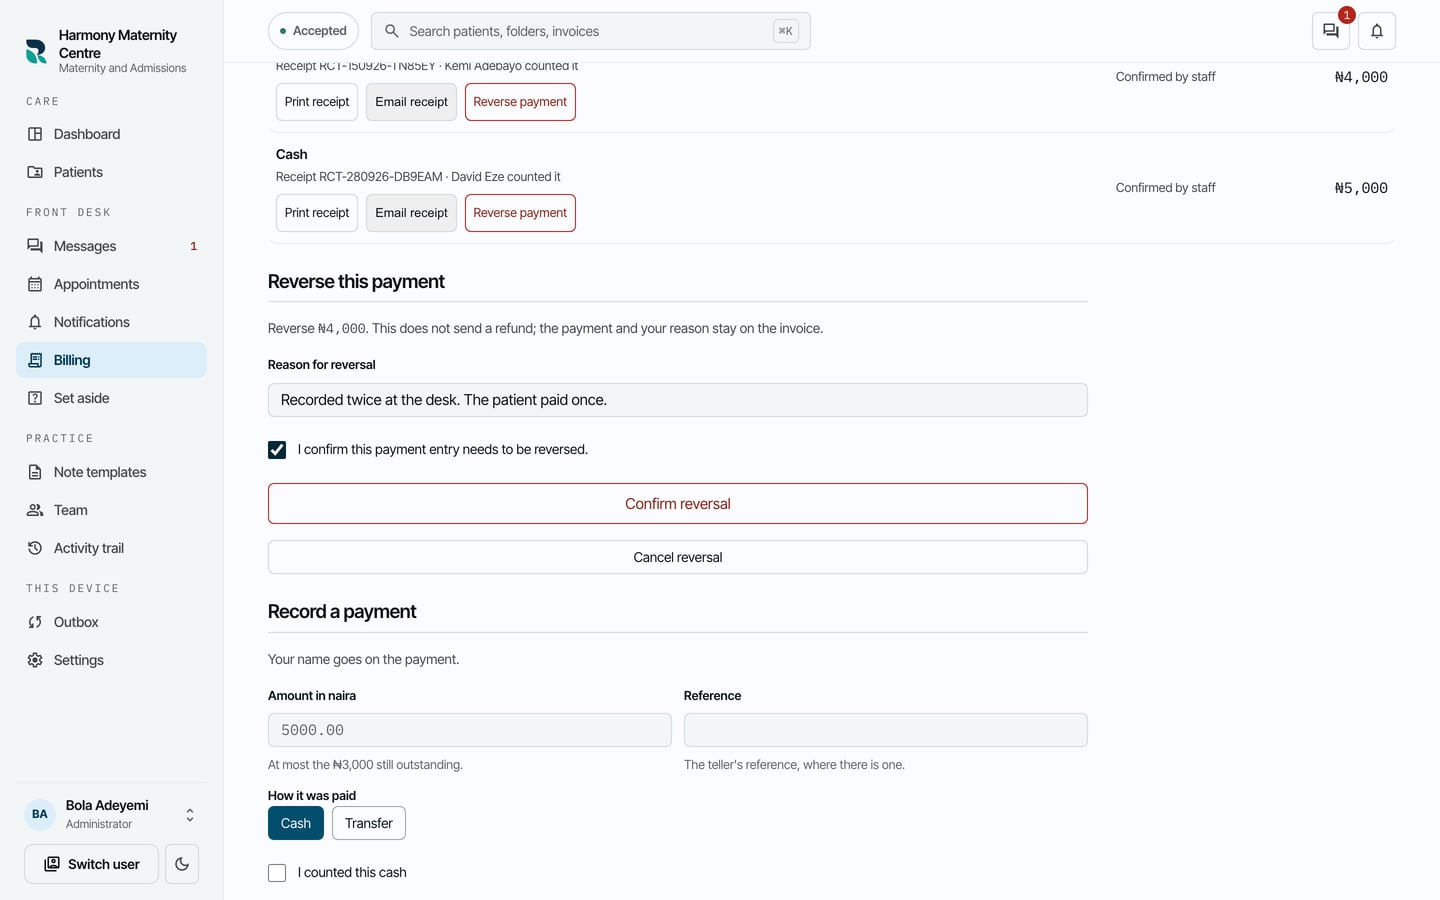Viewport: 1440px width, 900px height.
Task: Click the Set aside question icon
Action: coord(35,398)
